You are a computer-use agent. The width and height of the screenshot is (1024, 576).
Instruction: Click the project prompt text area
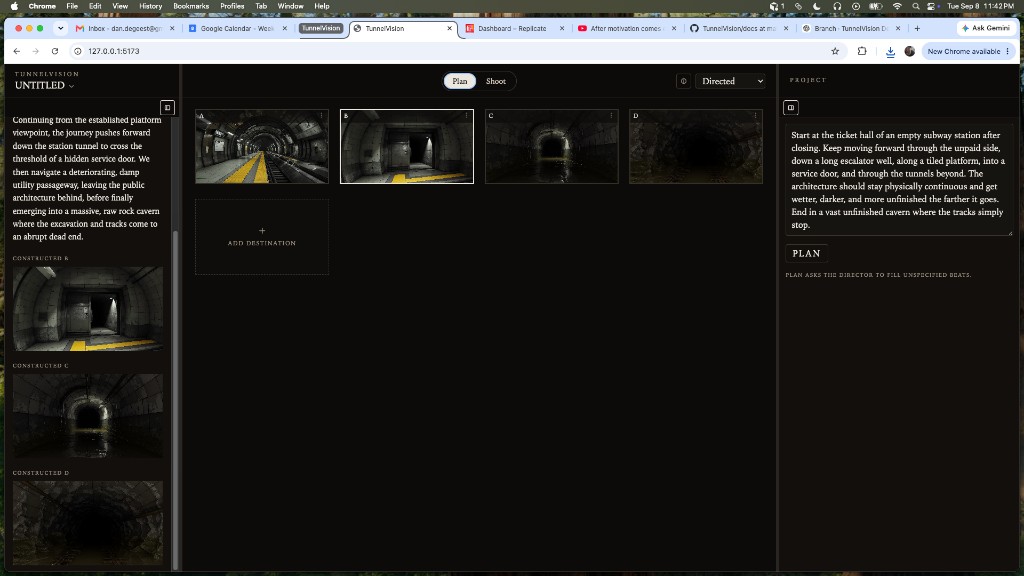tap(899, 180)
